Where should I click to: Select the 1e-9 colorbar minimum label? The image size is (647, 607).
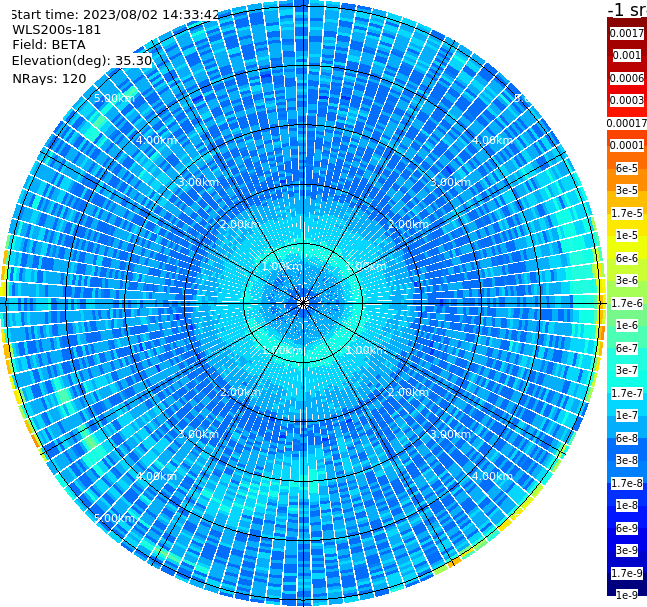click(627, 595)
